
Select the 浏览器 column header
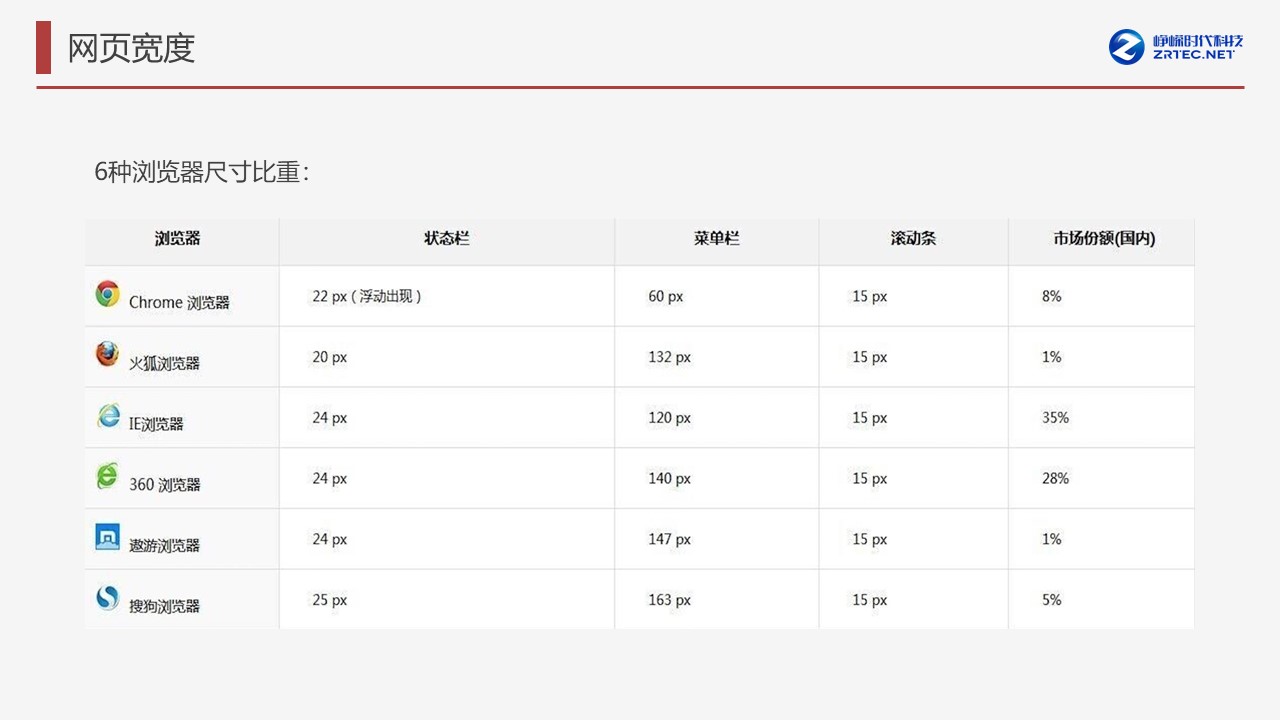pyautogui.click(x=178, y=239)
